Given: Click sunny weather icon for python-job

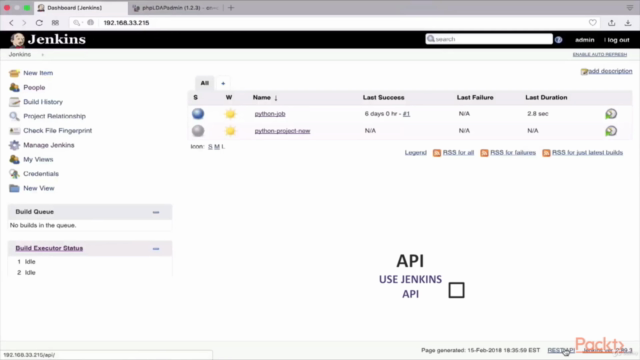Looking at the screenshot, I should (230, 113).
